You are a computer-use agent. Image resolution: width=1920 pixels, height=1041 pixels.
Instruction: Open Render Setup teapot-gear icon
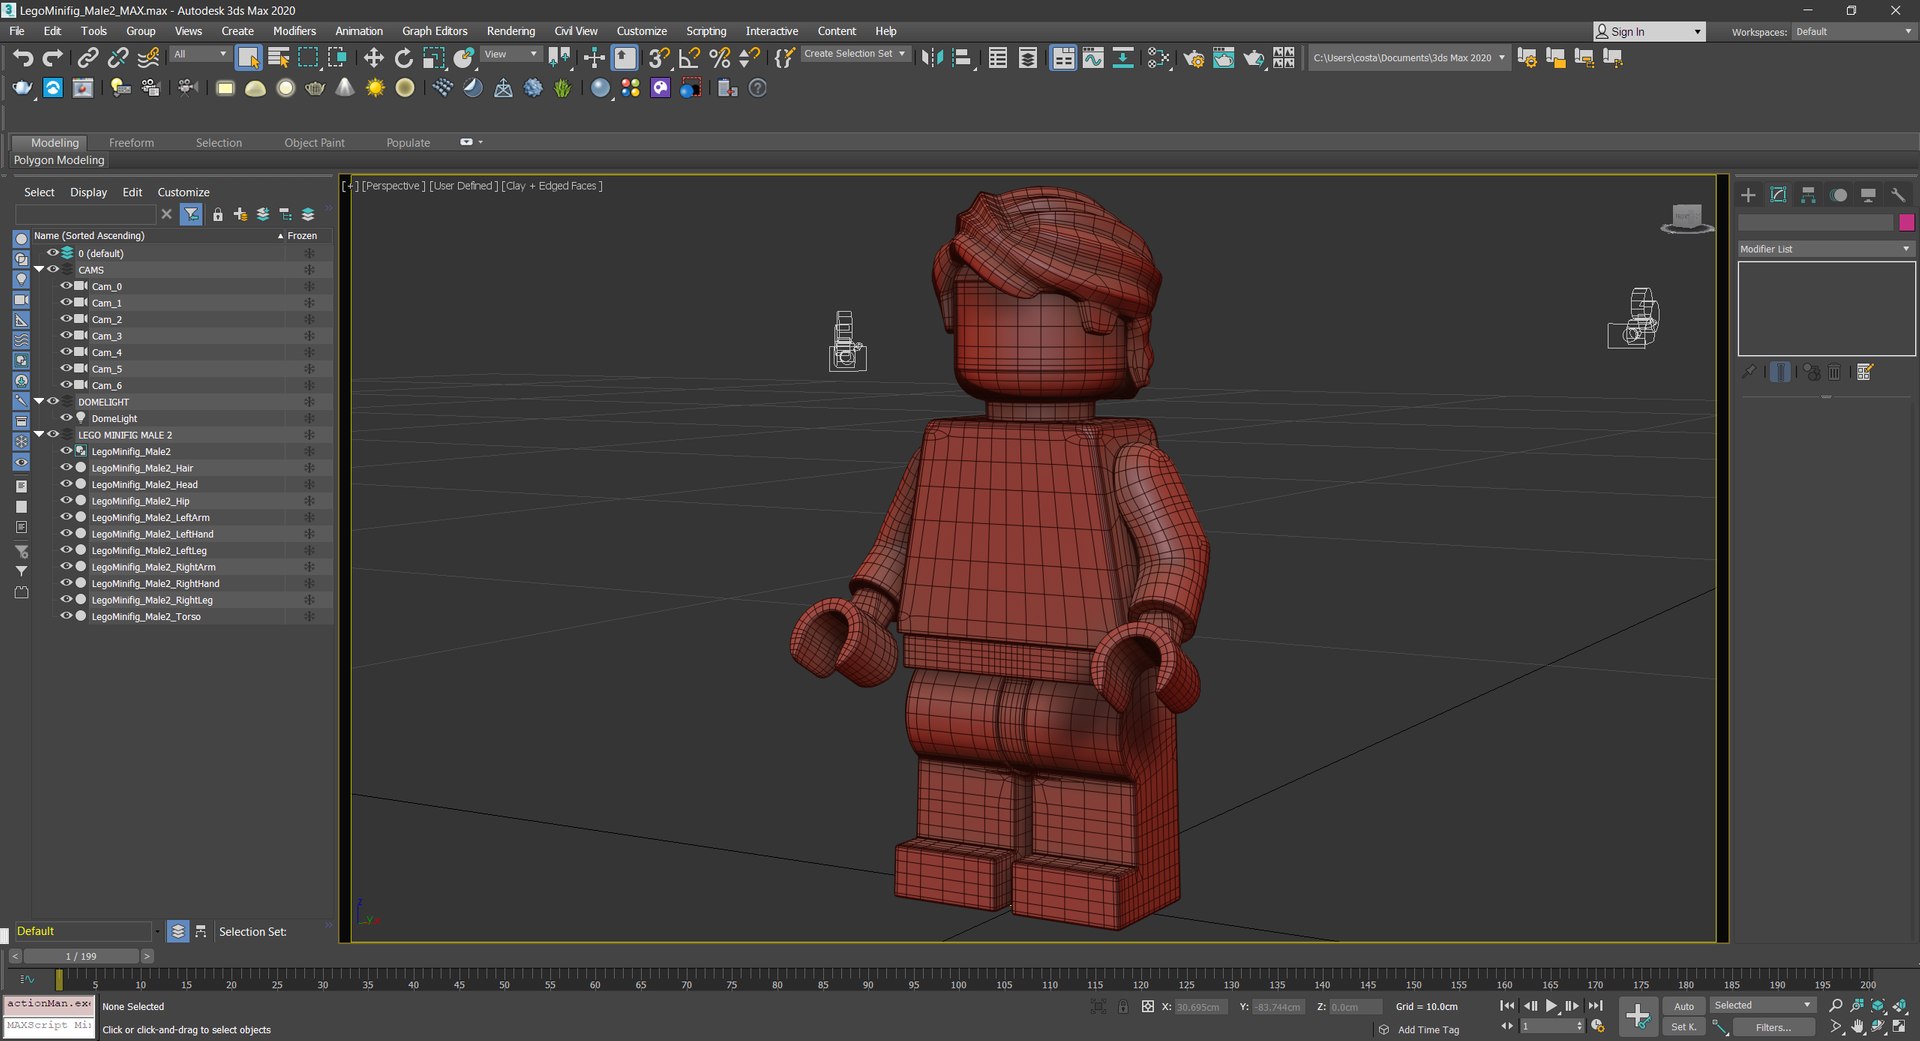click(1193, 58)
